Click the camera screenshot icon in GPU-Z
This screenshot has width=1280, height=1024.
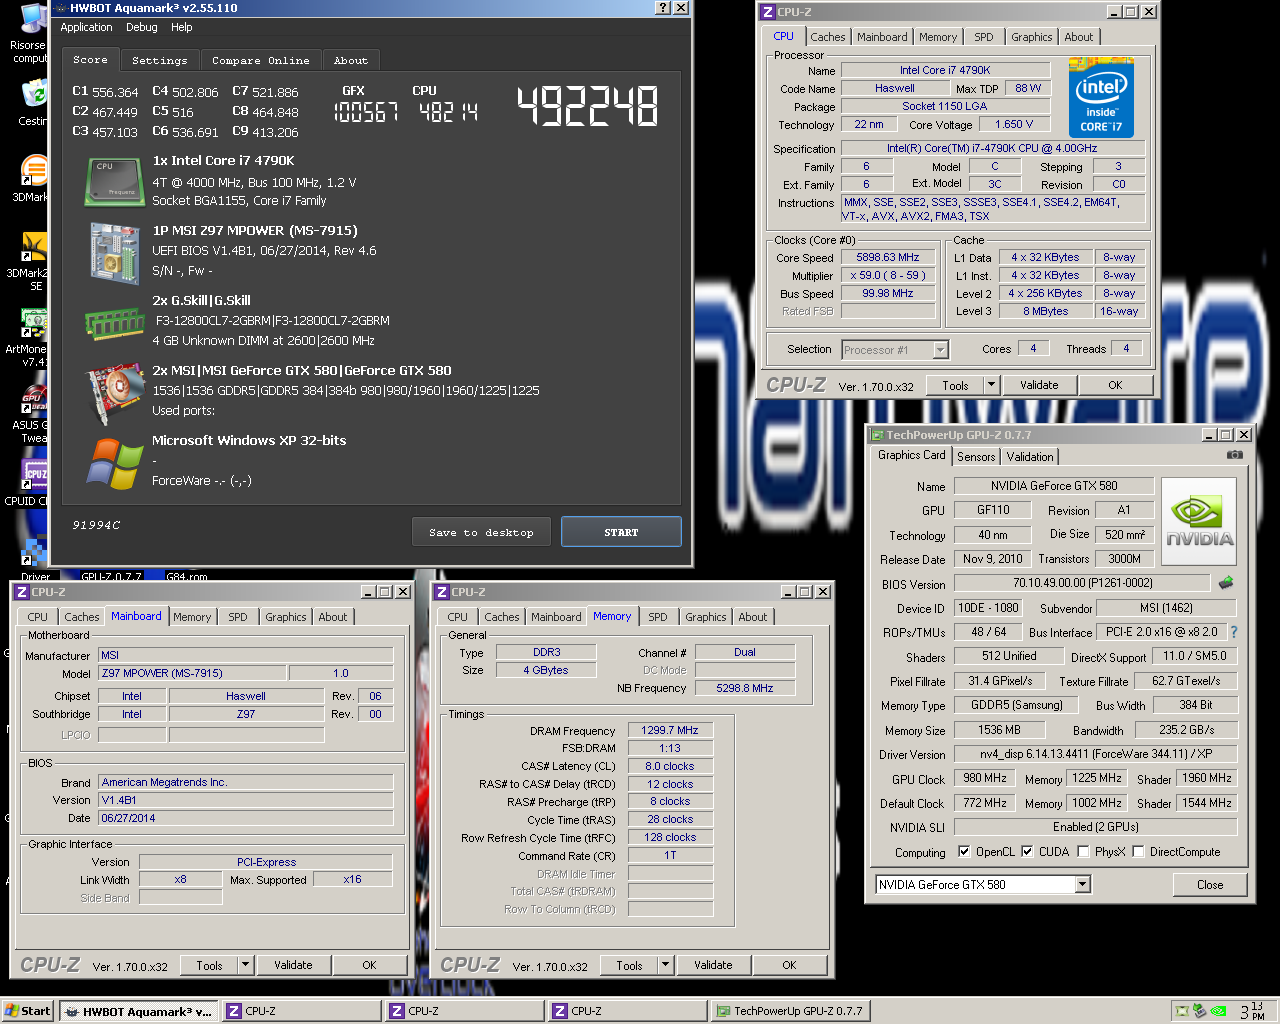[x=1235, y=455]
